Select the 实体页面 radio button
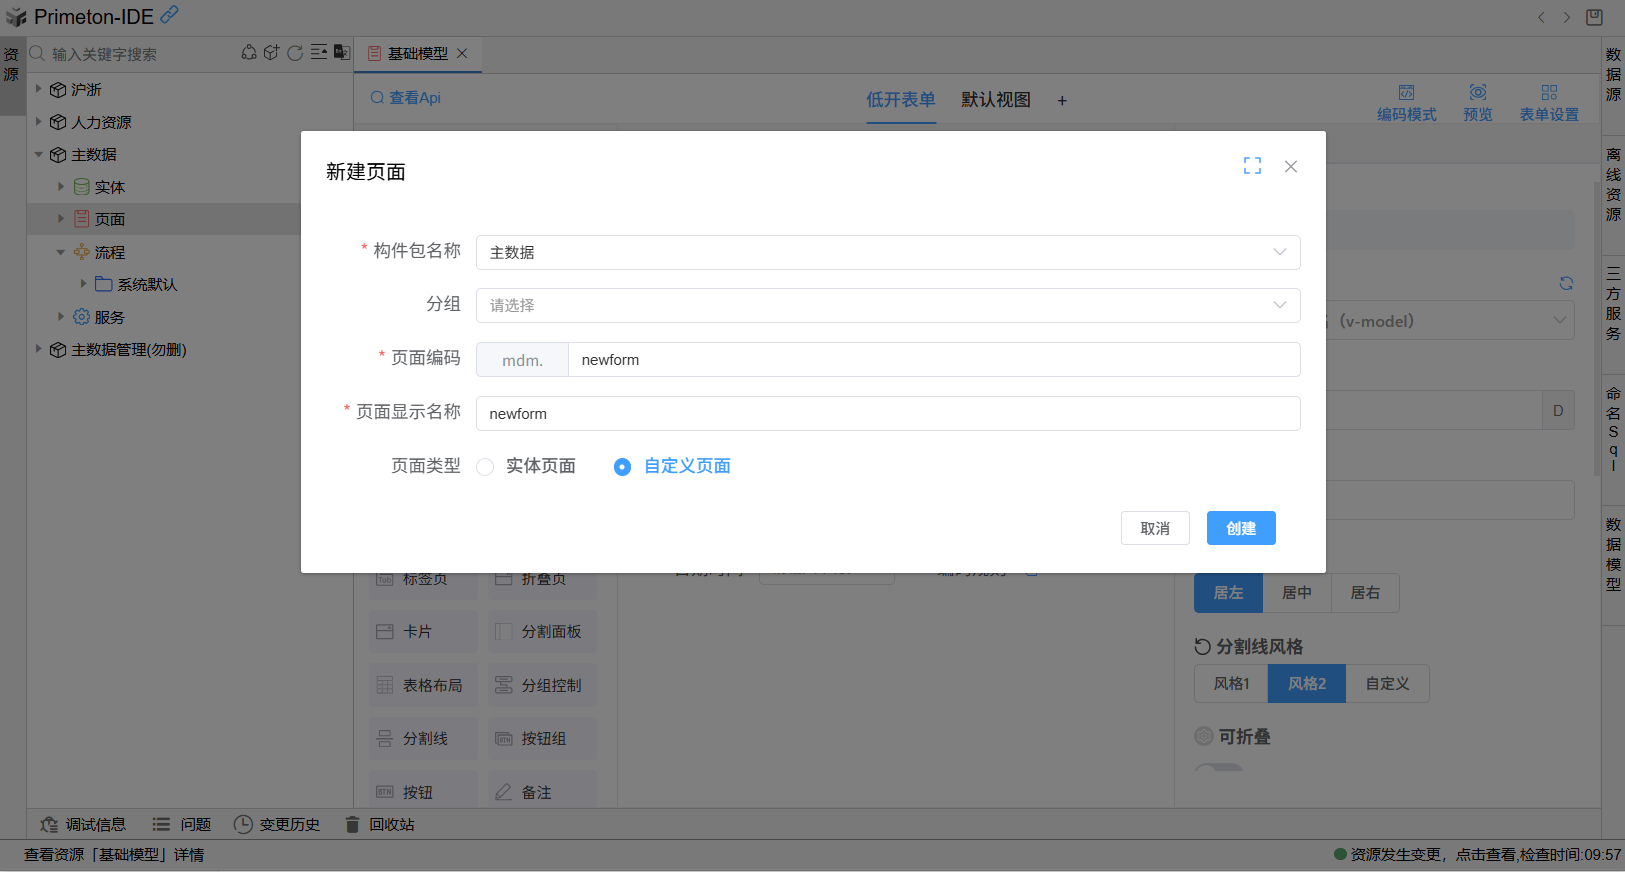This screenshot has width=1625, height=872. click(486, 467)
